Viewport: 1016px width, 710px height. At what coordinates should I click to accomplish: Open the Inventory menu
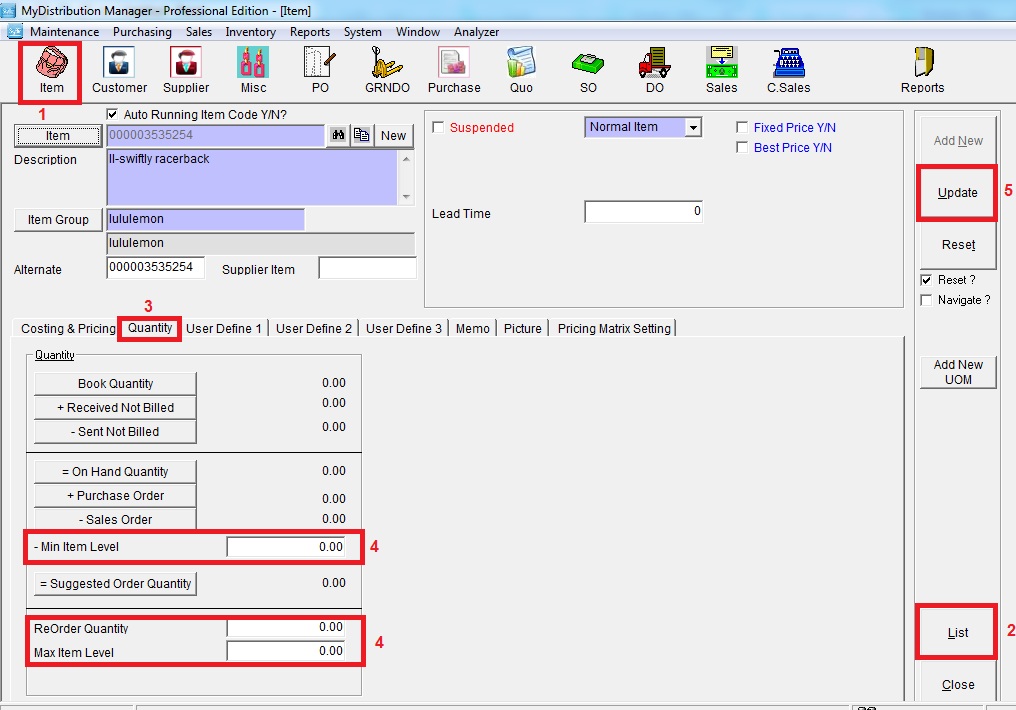pyautogui.click(x=250, y=32)
